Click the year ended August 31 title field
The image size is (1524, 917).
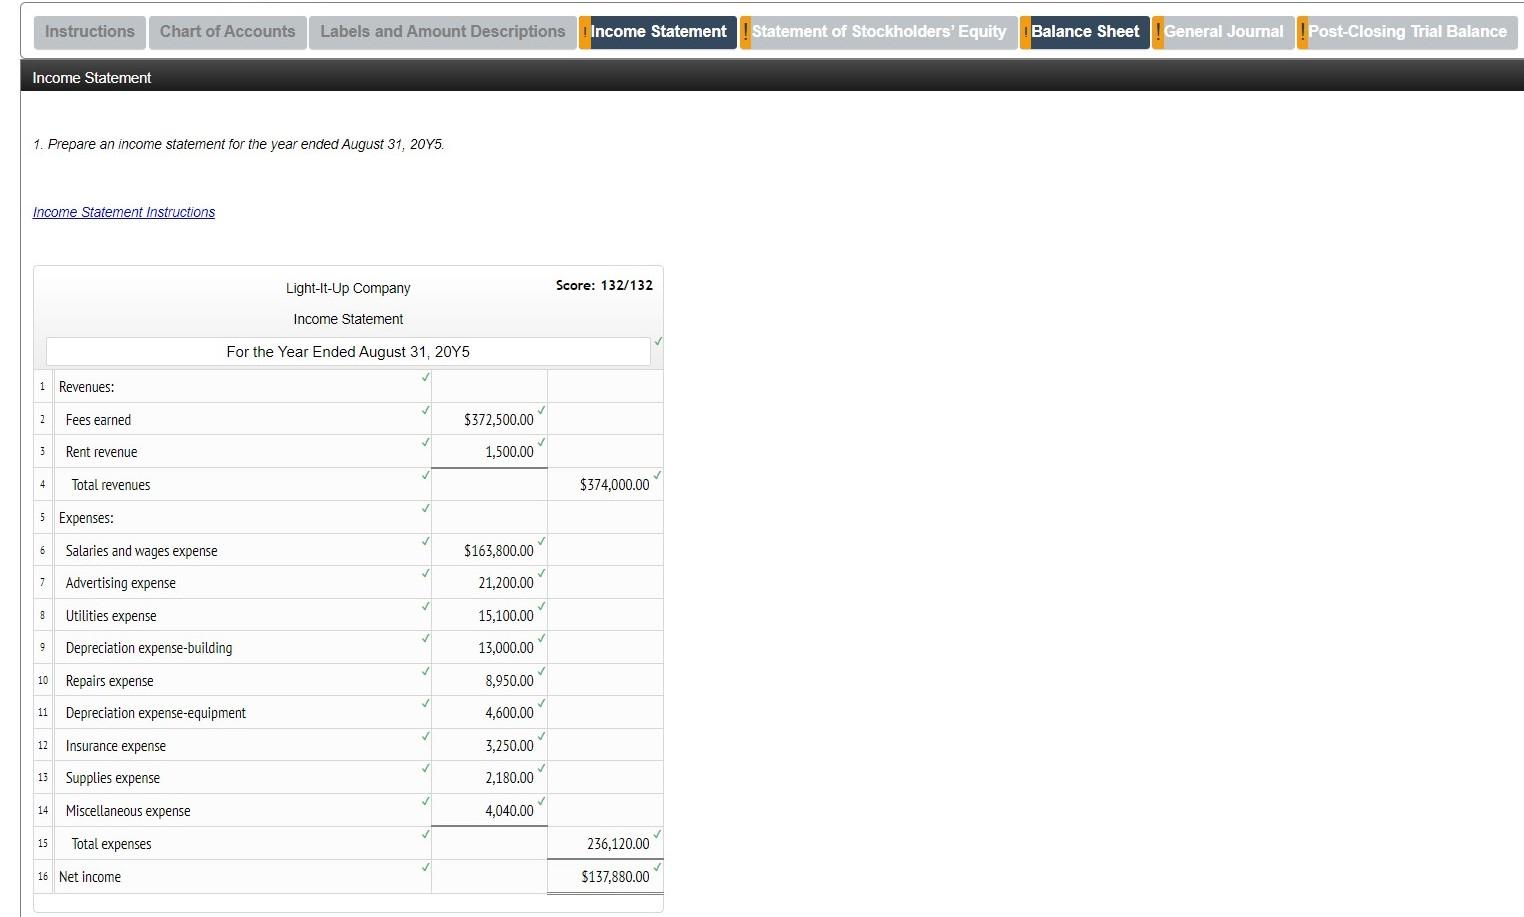click(348, 351)
